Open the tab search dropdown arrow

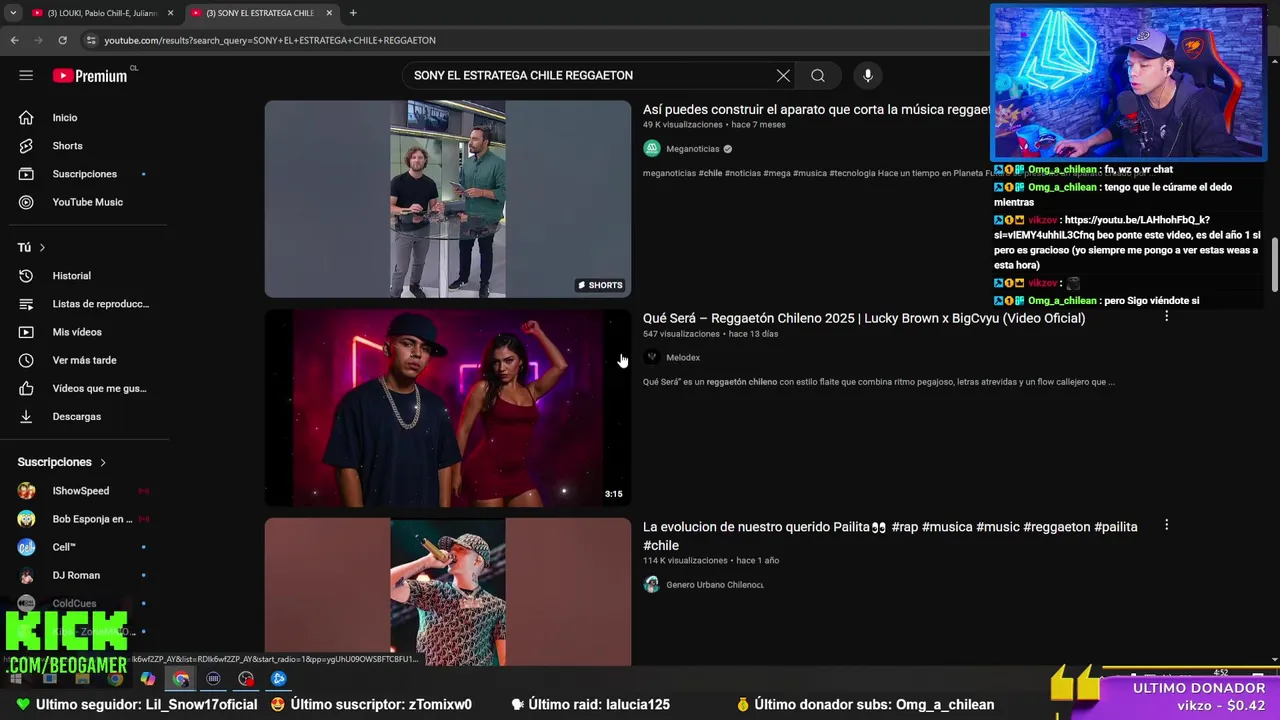[x=13, y=13]
